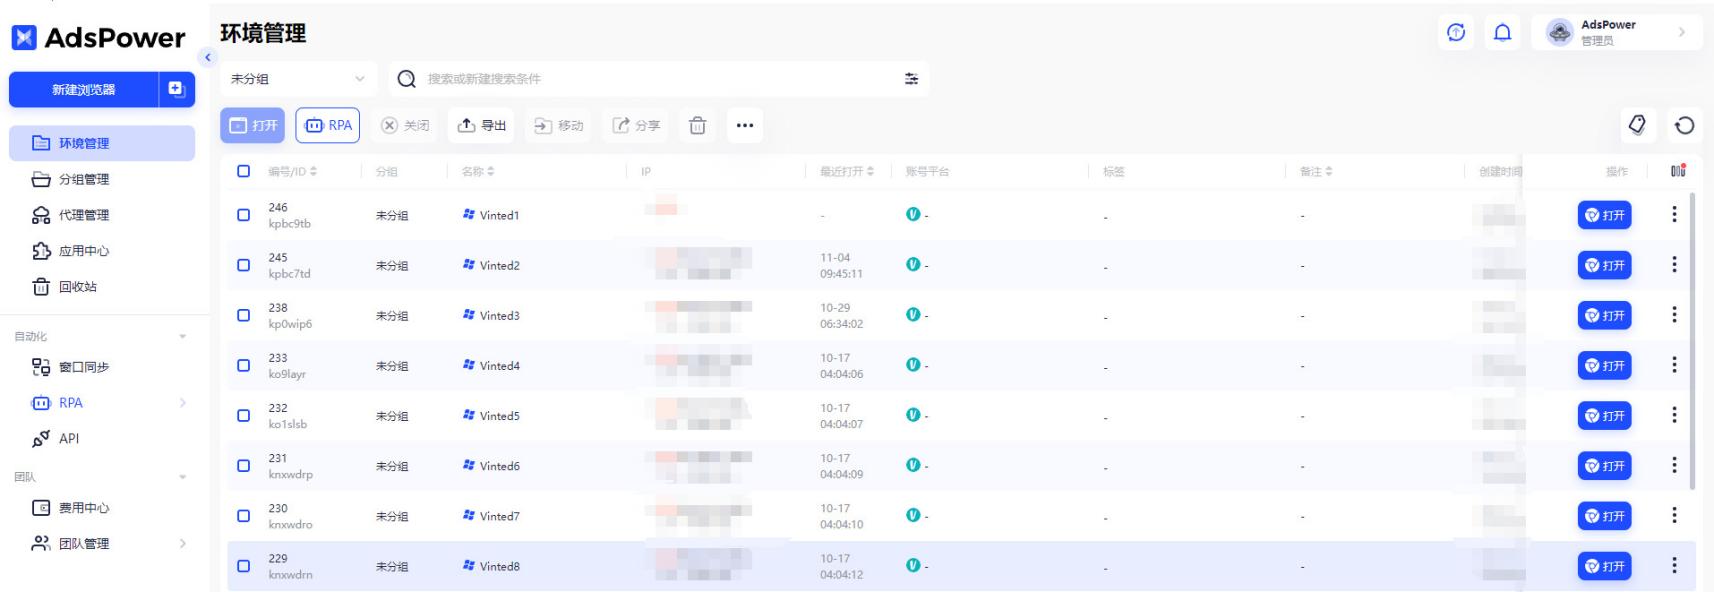This screenshot has width=1714, height=592.
Task: Tick the select-all checkbox in header
Action: coord(243,171)
